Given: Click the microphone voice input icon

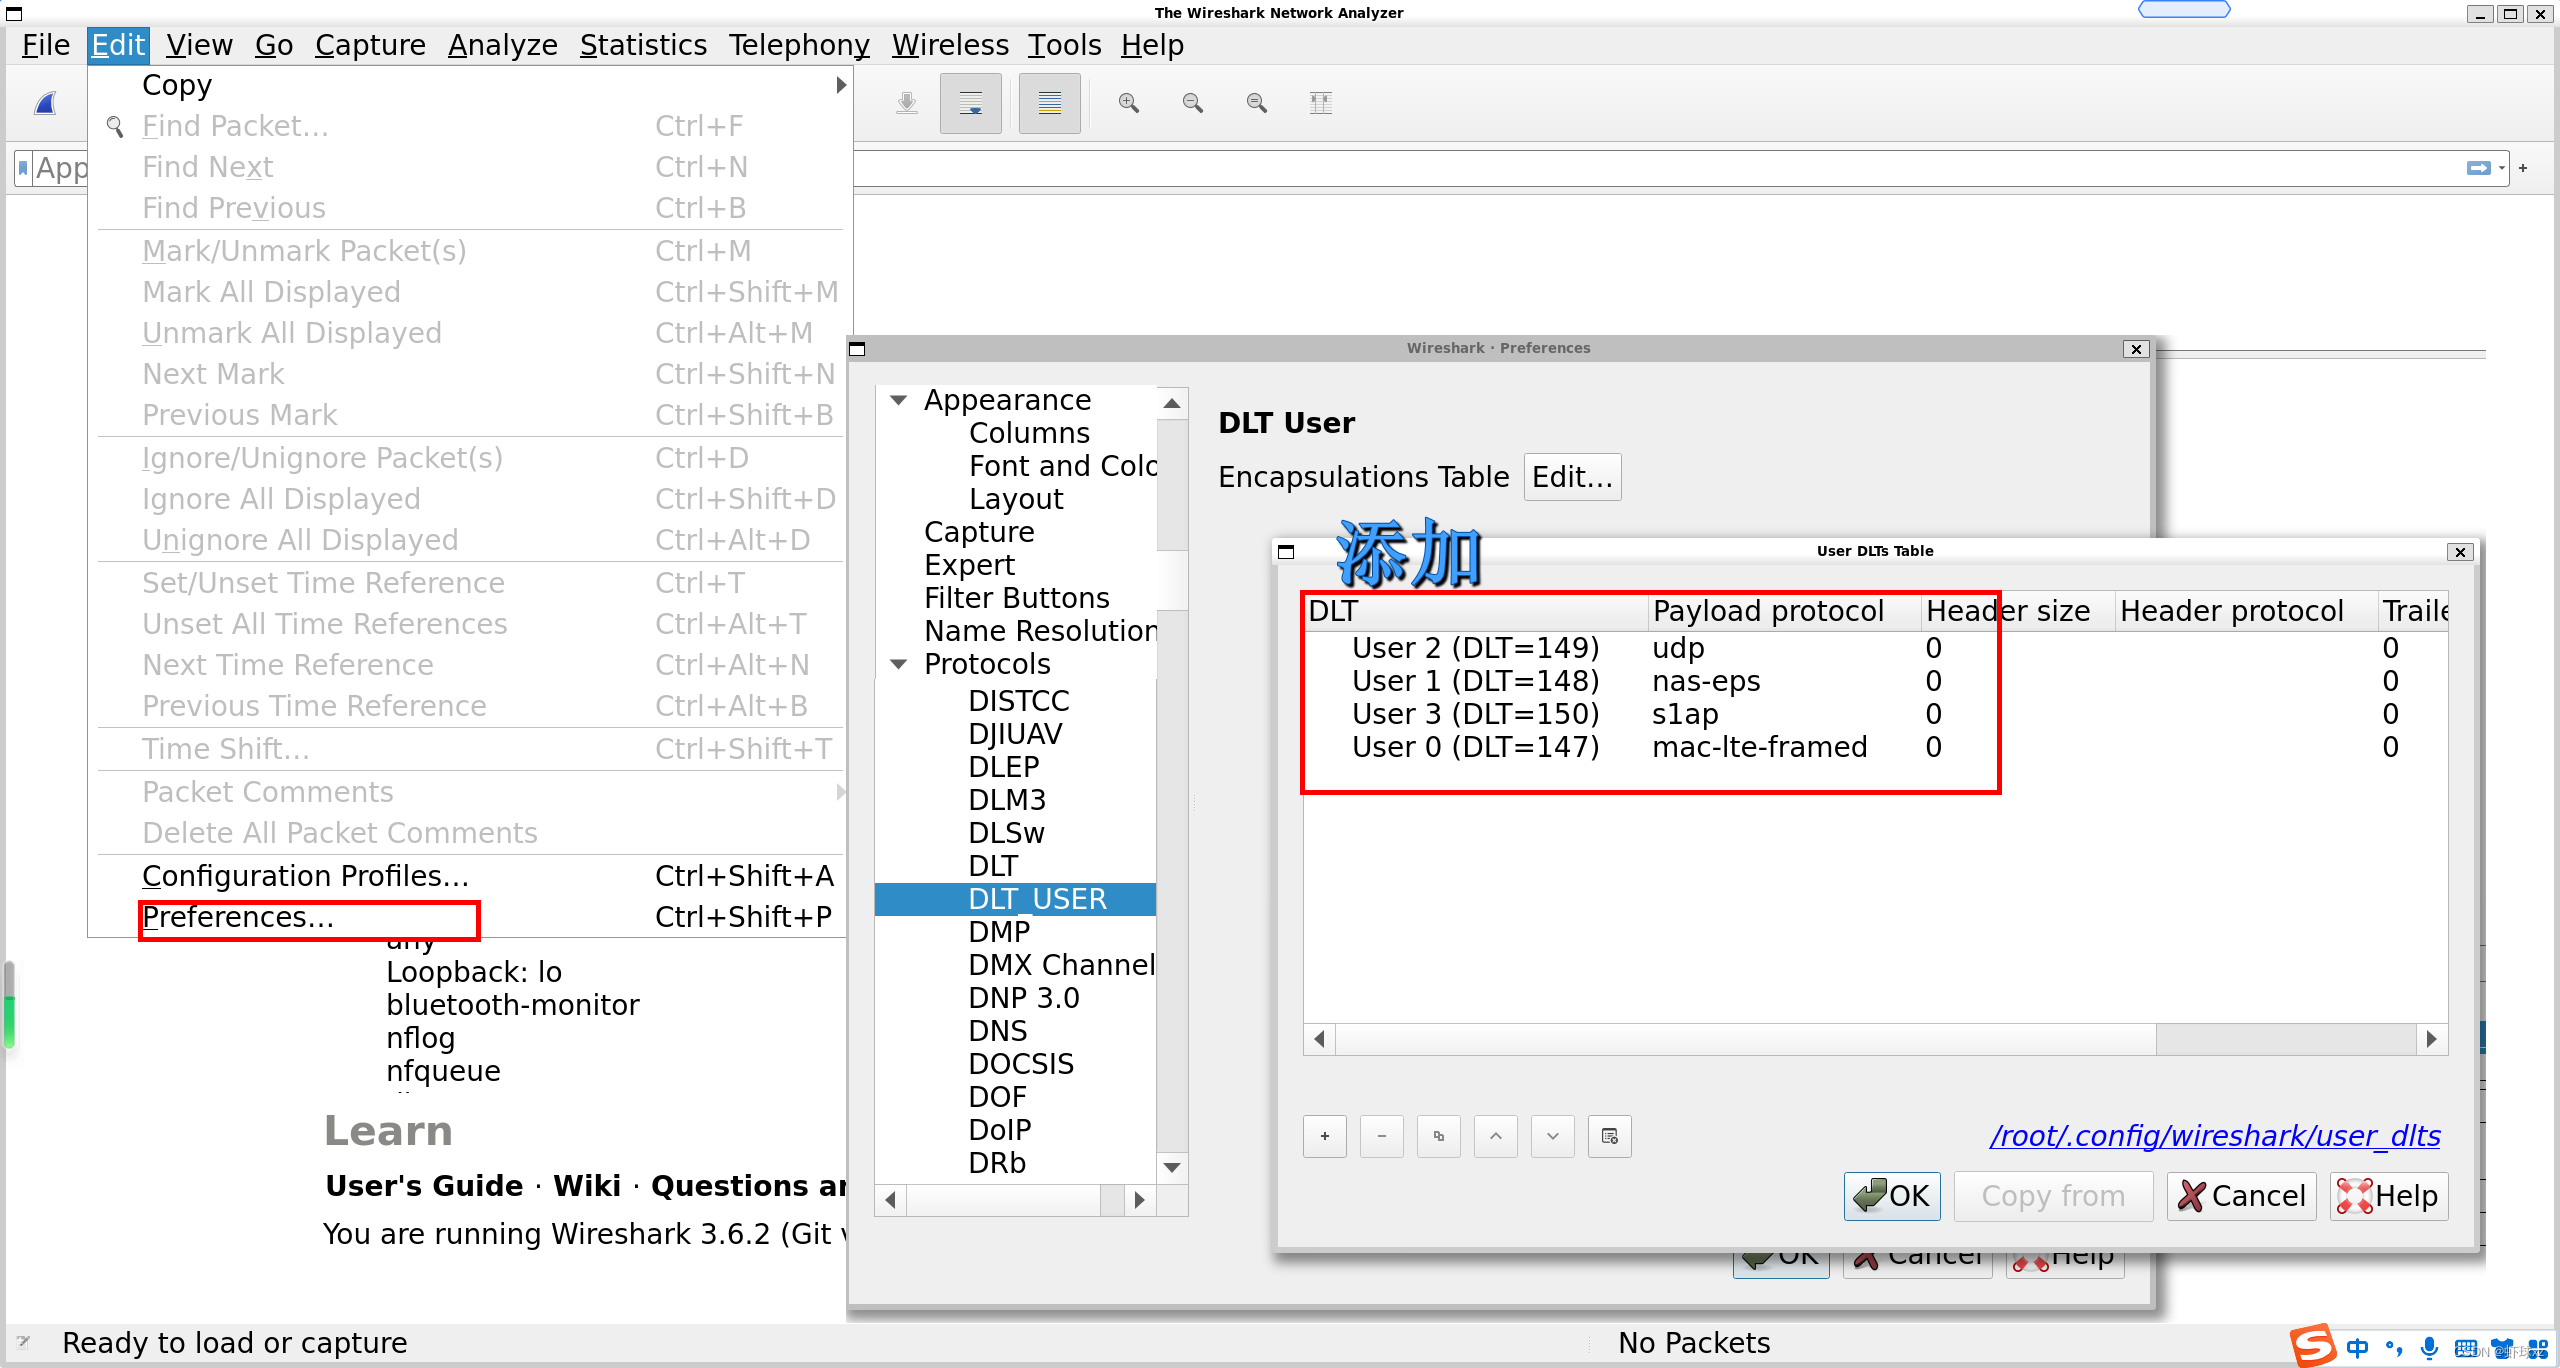Looking at the screenshot, I should [2429, 1347].
